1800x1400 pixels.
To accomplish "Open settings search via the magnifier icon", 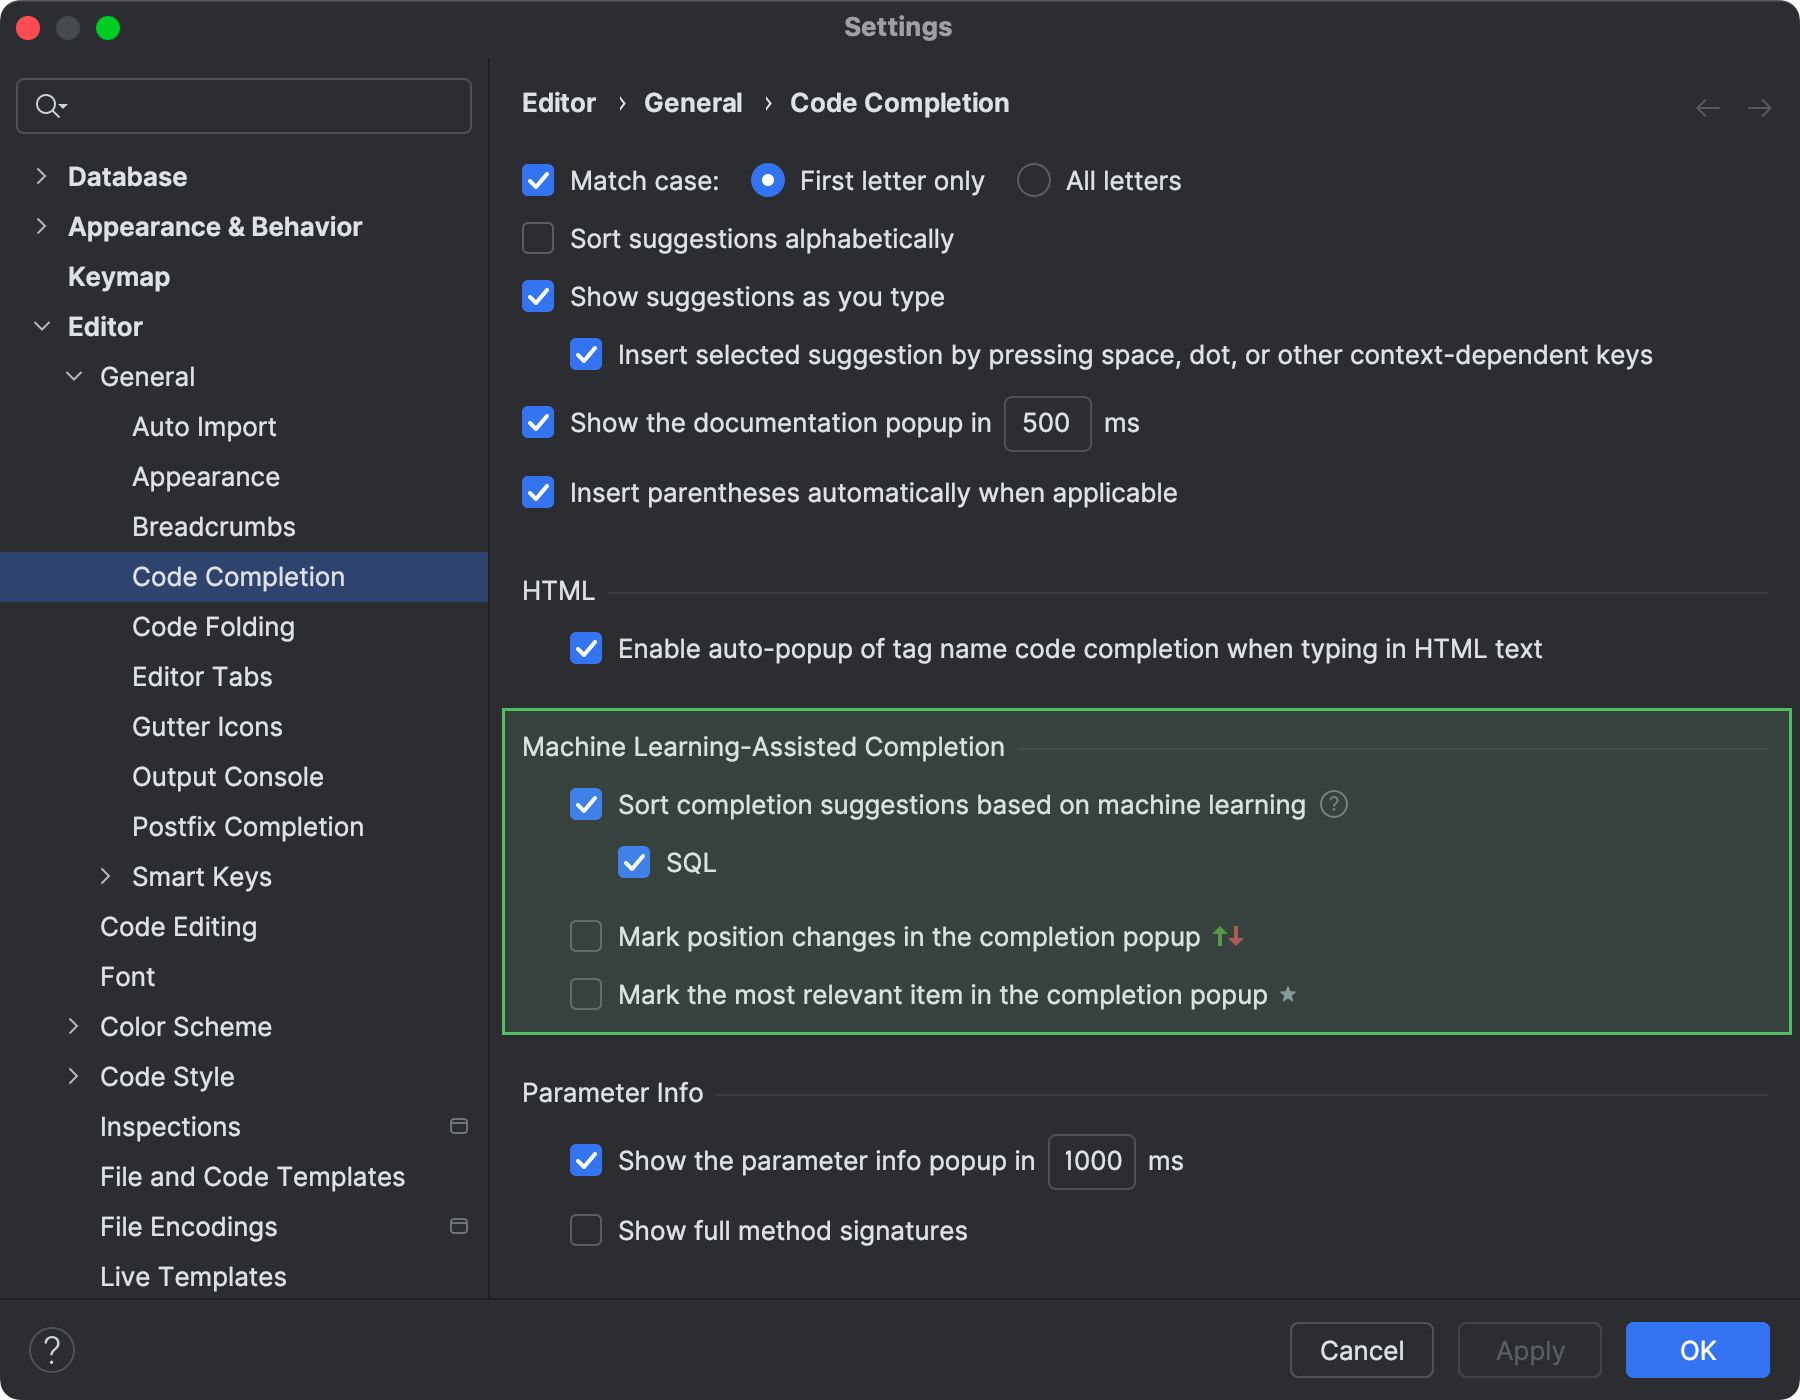I will pyautogui.click(x=48, y=105).
